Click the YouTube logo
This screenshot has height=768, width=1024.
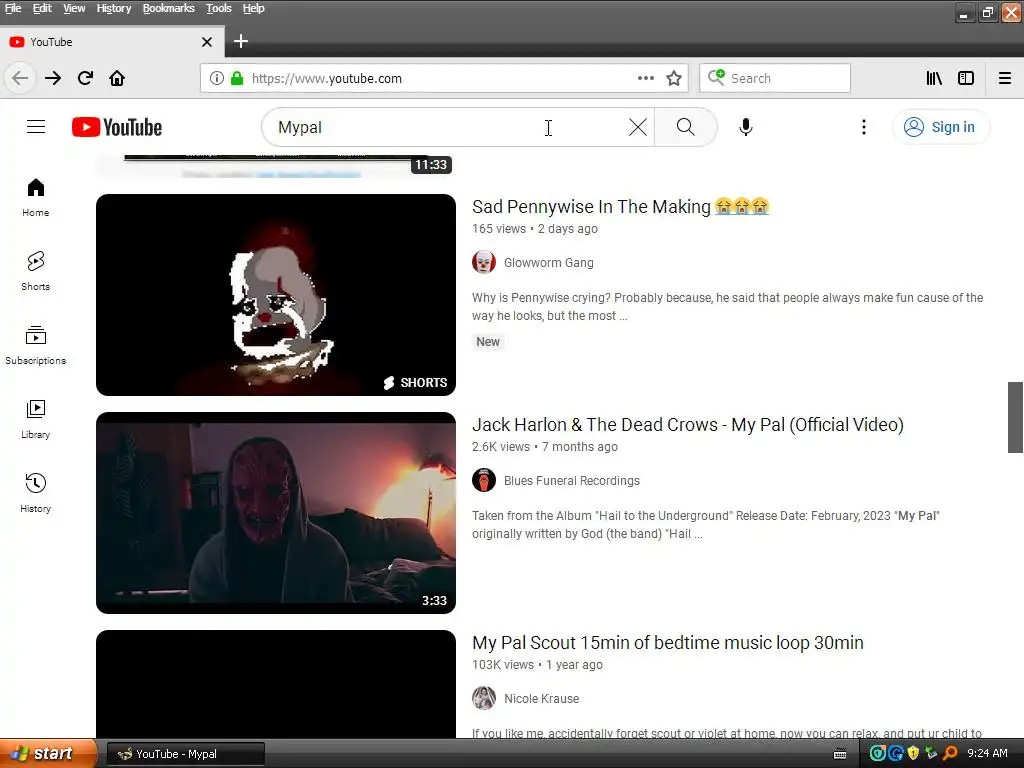(x=117, y=127)
